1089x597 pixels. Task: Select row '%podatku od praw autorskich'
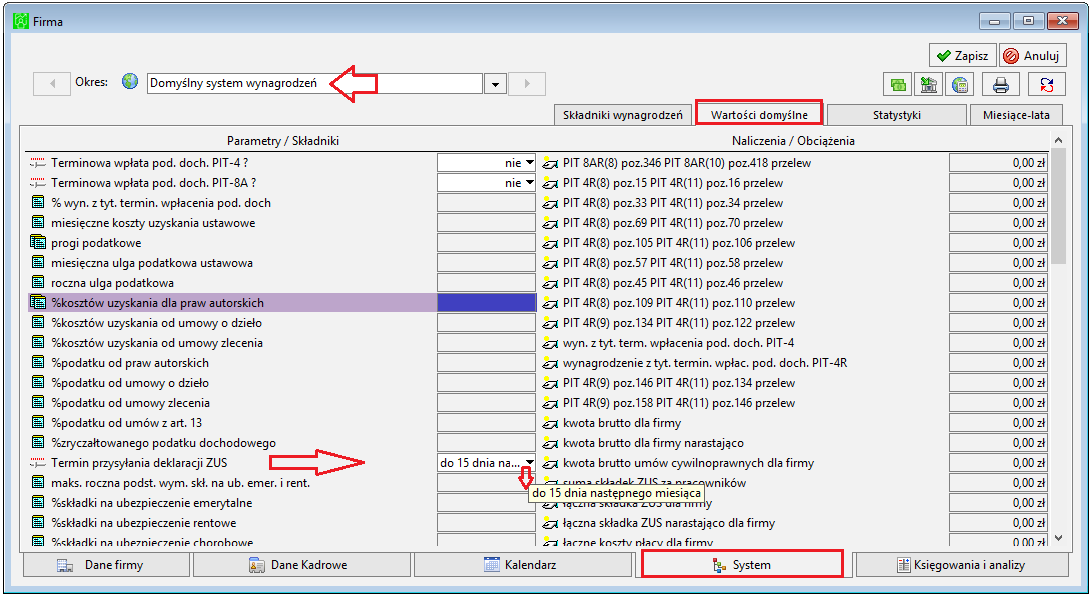click(x=233, y=363)
